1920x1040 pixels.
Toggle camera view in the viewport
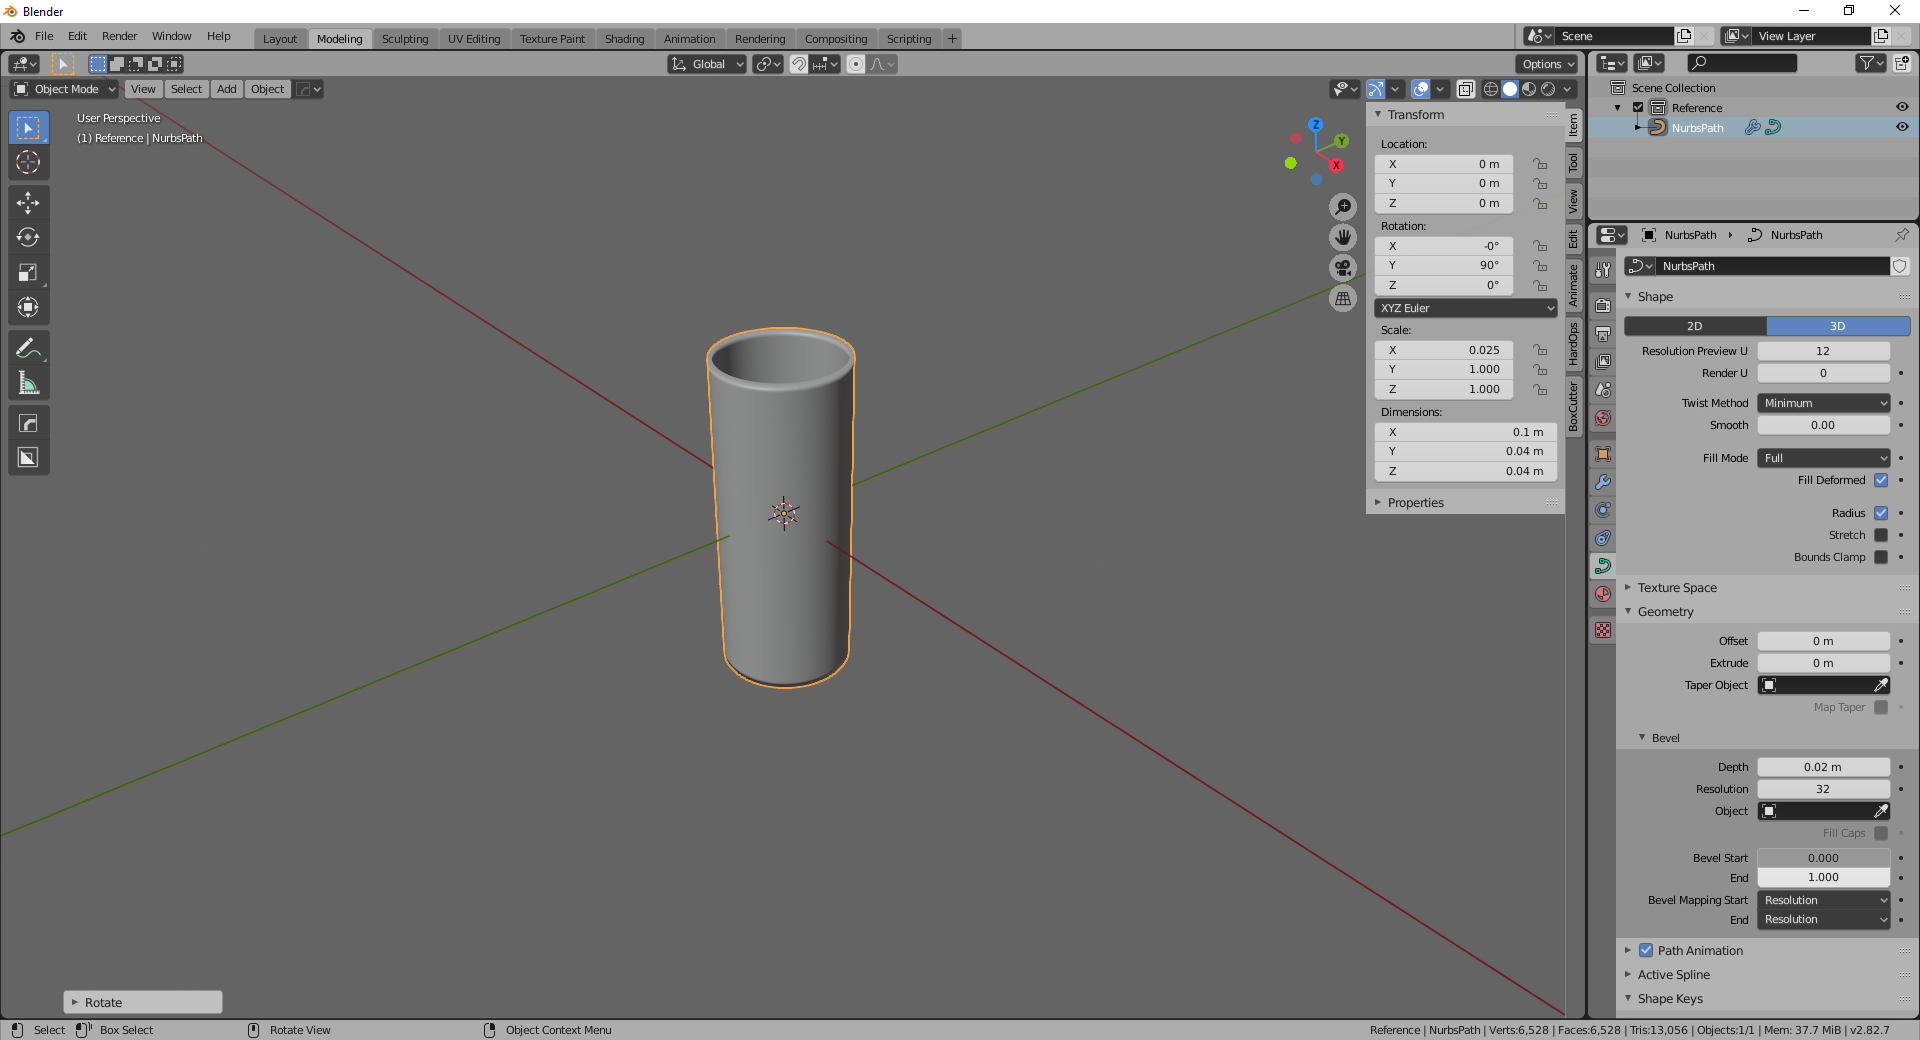click(1343, 268)
